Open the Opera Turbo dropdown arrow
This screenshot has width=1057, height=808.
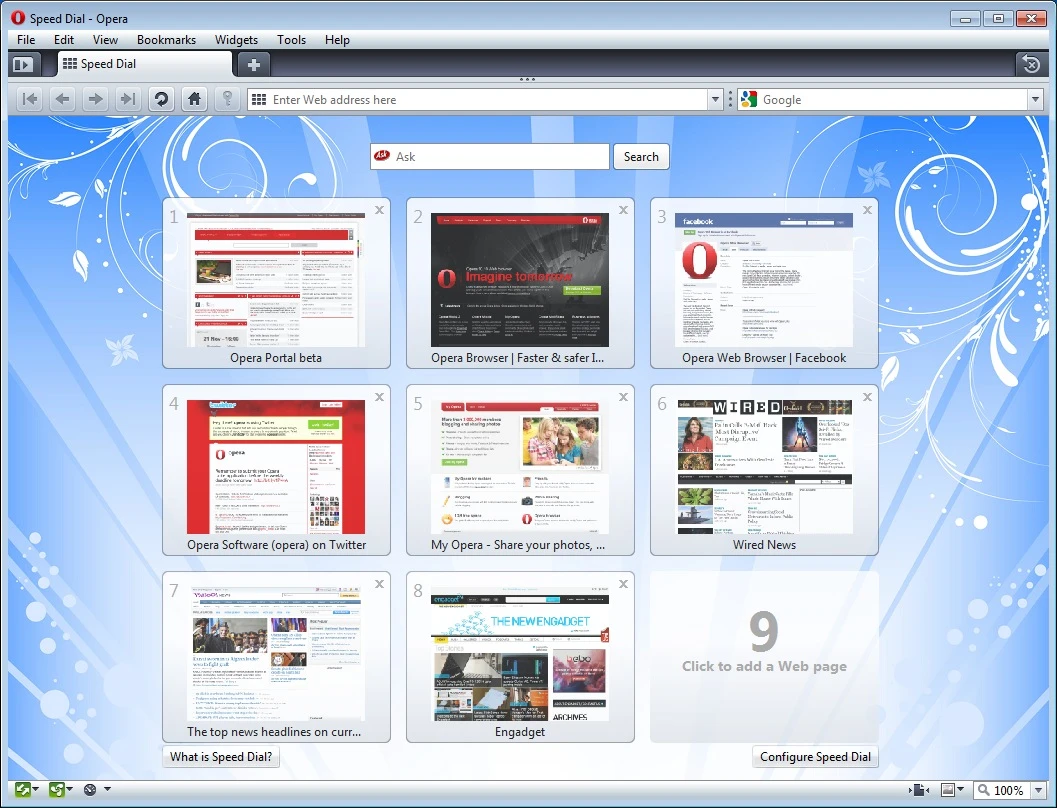click(107, 789)
